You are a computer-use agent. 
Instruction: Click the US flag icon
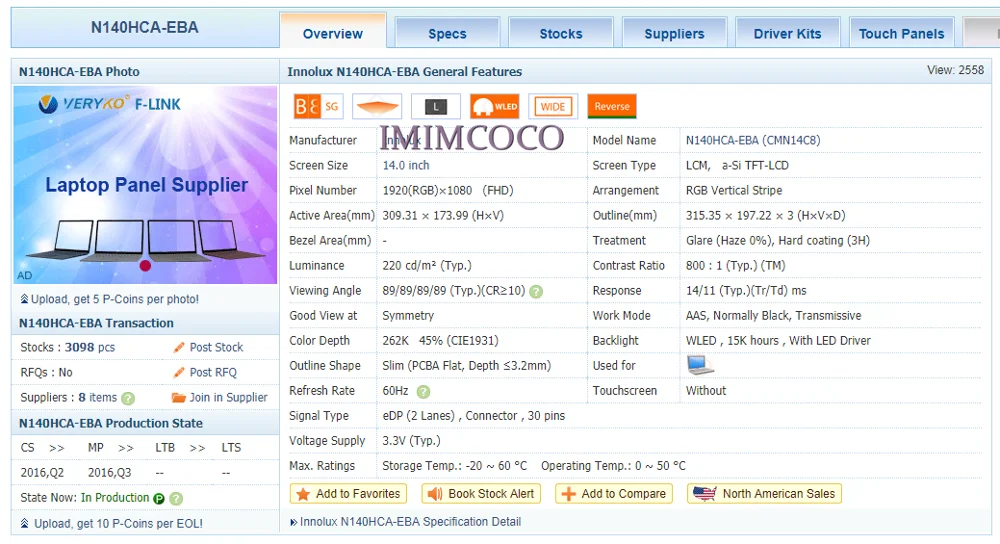point(705,494)
